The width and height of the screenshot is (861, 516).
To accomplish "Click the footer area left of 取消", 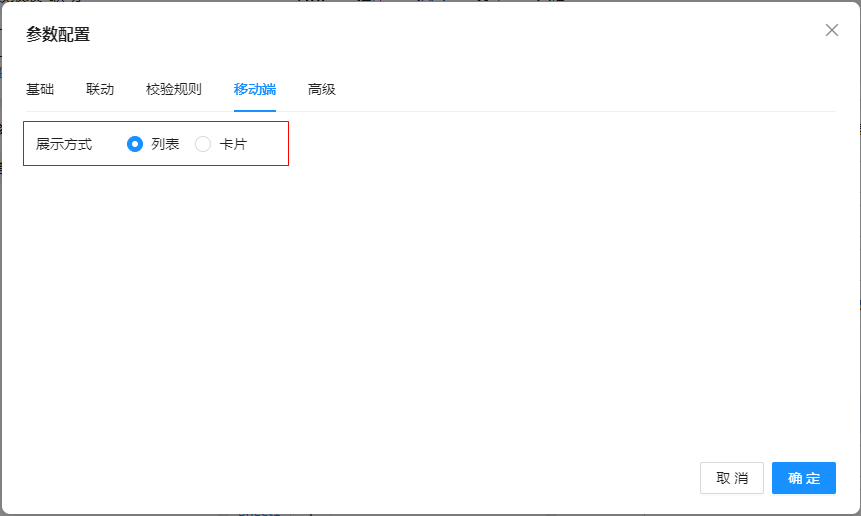I will click(x=400, y=478).
